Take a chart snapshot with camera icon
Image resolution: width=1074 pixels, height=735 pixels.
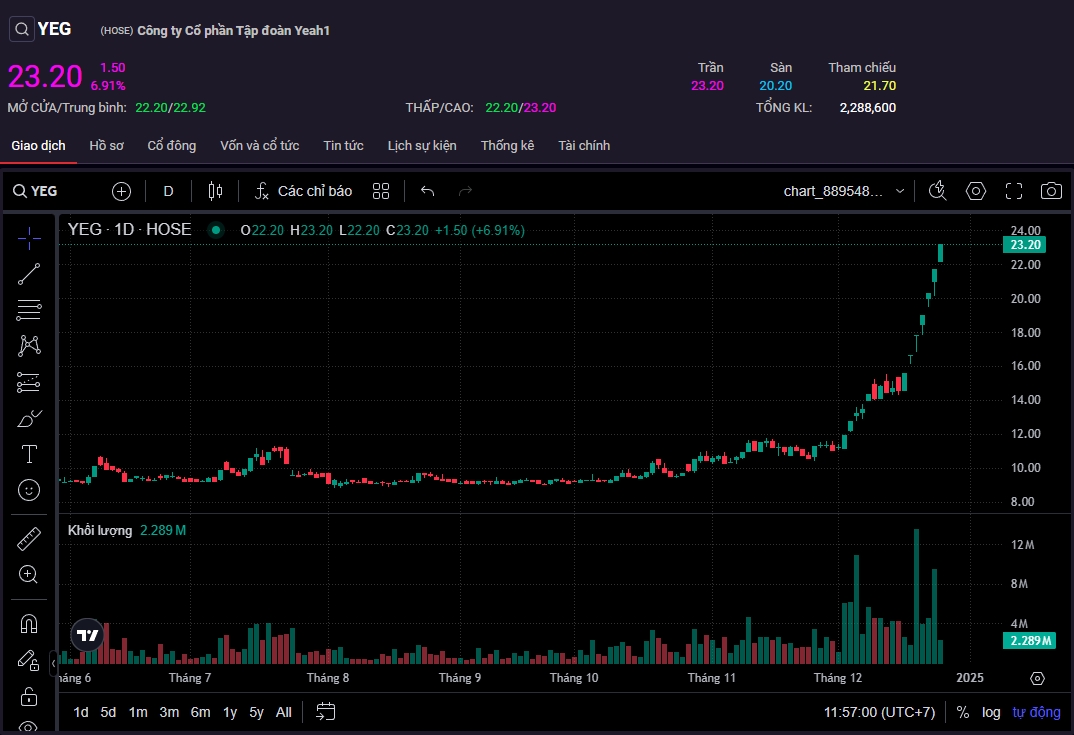click(1051, 191)
